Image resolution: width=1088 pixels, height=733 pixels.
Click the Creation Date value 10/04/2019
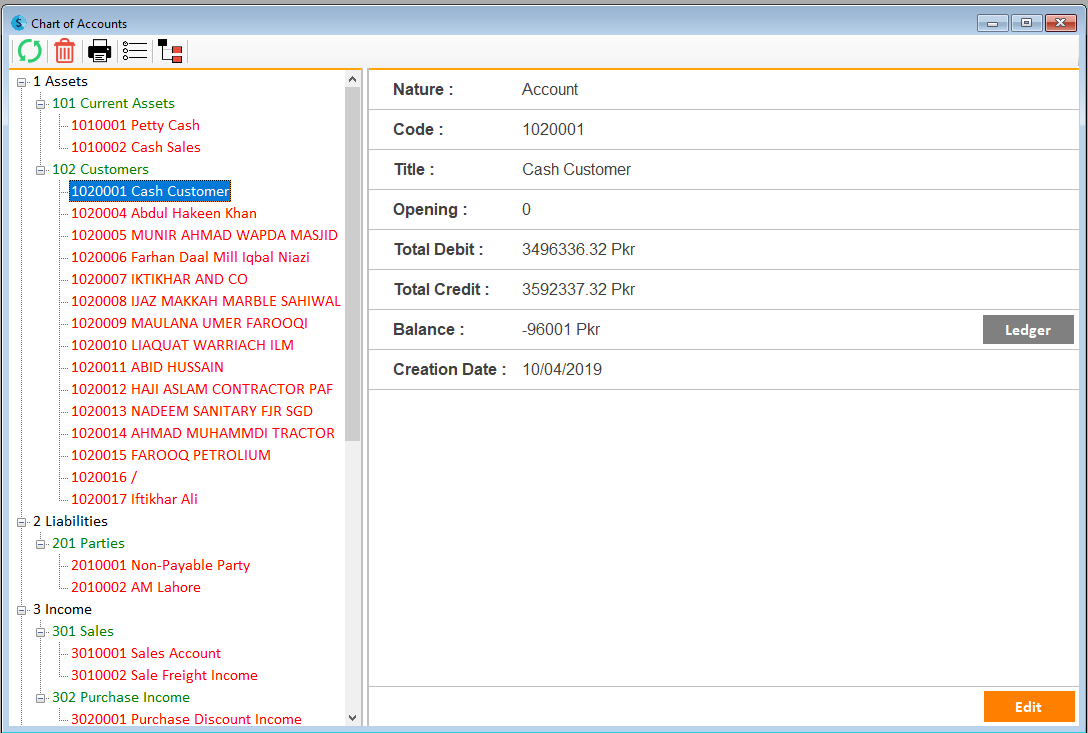pyautogui.click(x=562, y=369)
